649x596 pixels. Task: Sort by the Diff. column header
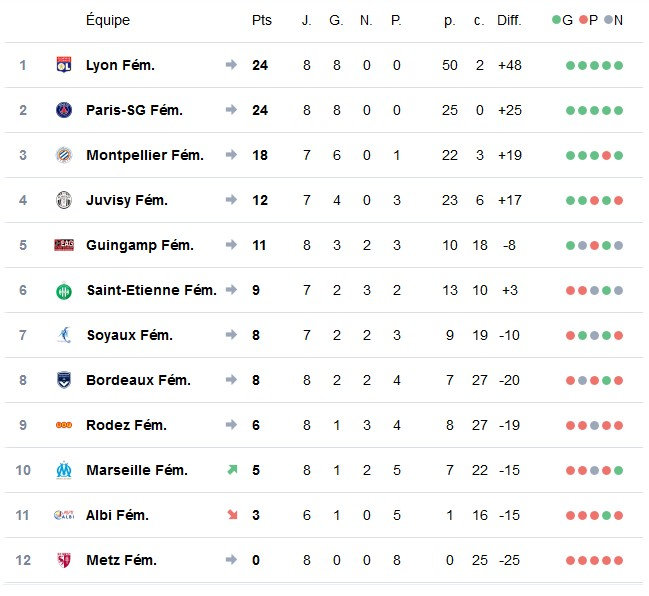509,20
